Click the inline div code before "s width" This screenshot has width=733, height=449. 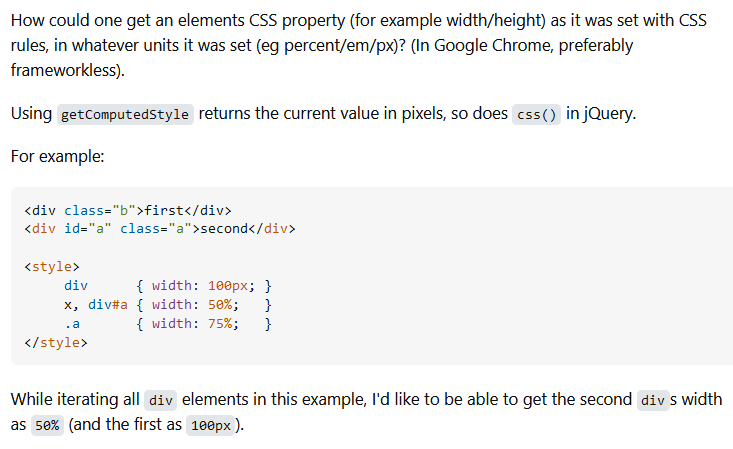[x=652, y=401]
